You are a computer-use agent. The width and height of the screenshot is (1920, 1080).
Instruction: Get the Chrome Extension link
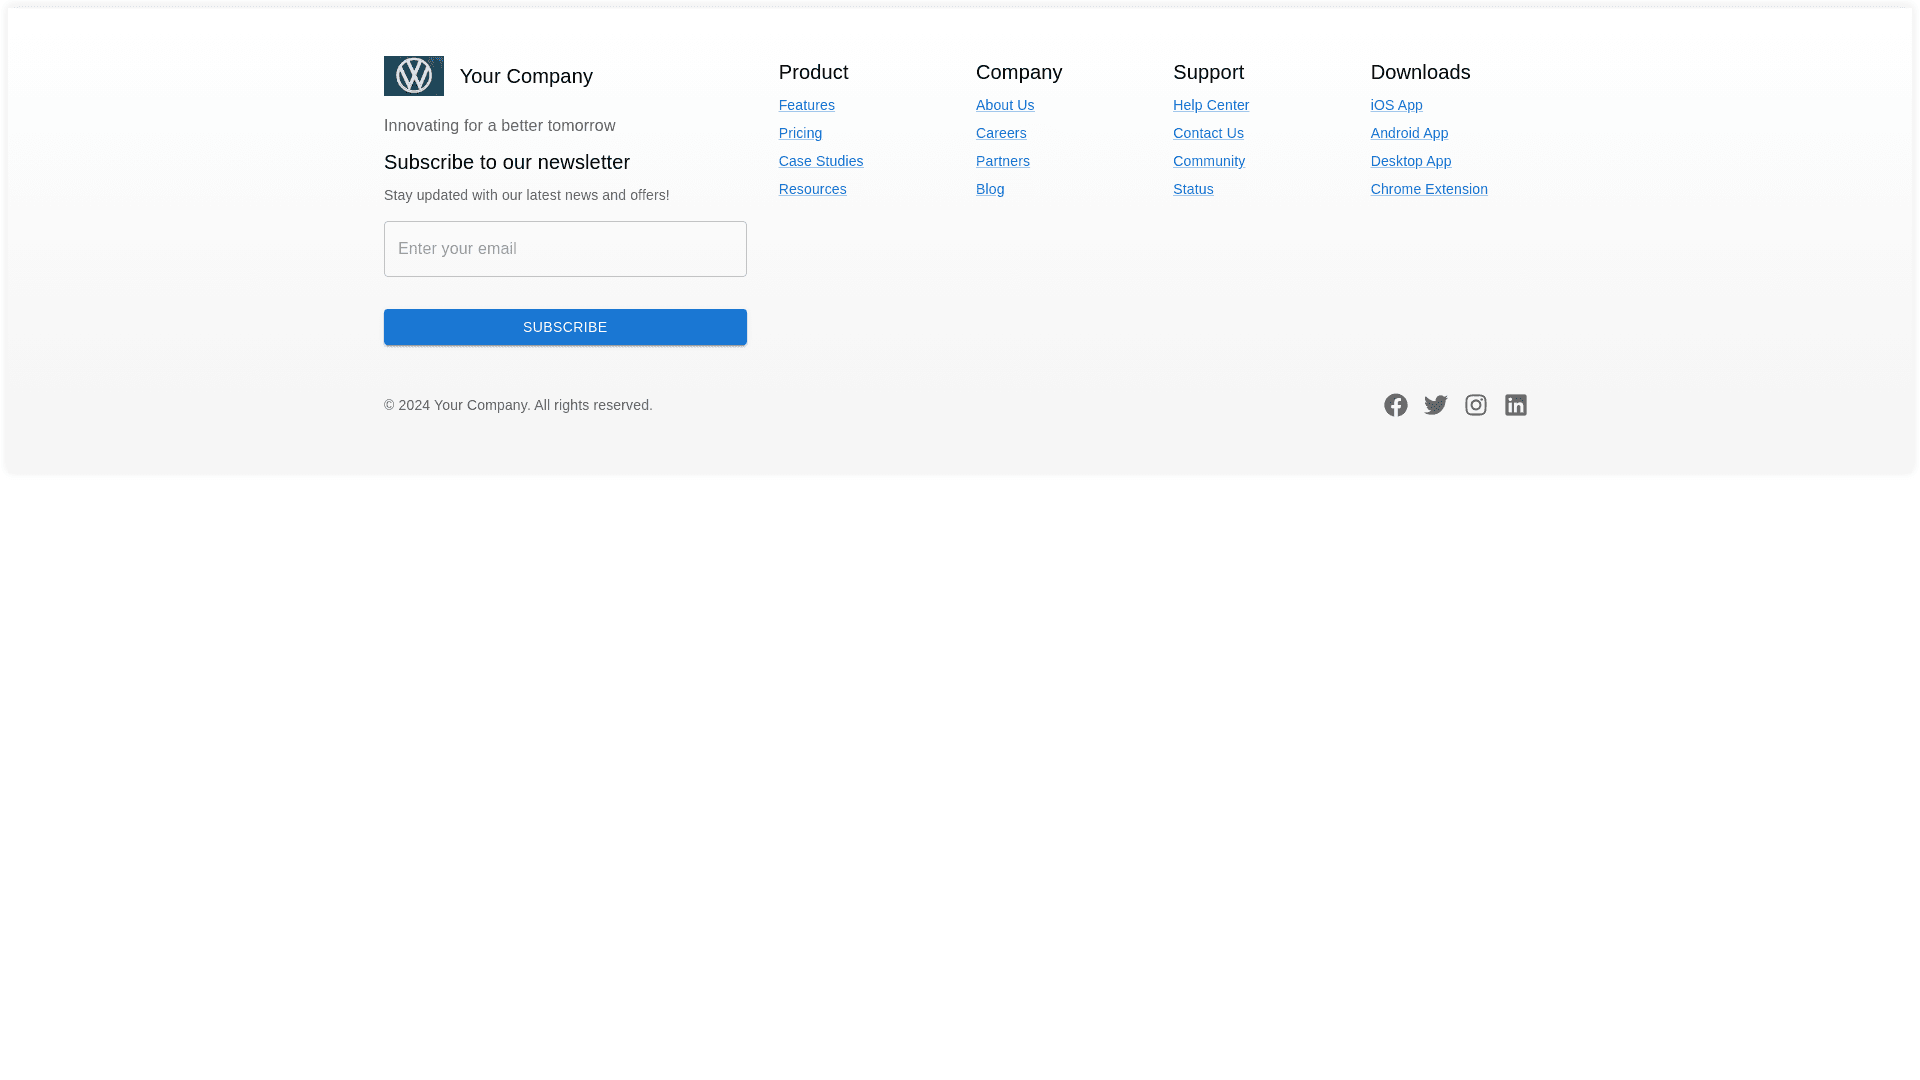coord(1428,189)
